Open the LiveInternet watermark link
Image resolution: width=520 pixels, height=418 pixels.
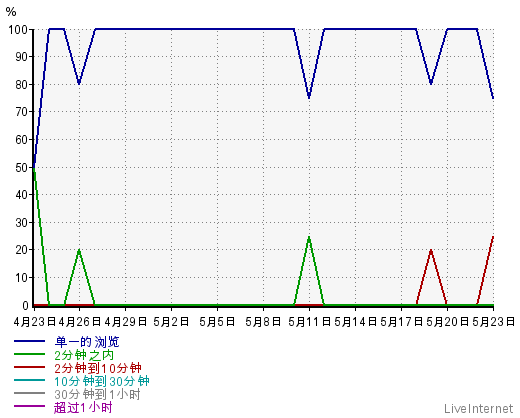(478, 409)
